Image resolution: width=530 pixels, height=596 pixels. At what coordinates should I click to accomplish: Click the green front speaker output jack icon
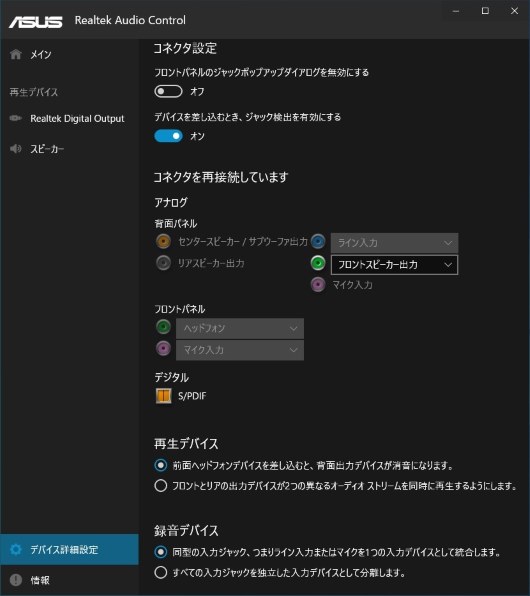tap(318, 263)
